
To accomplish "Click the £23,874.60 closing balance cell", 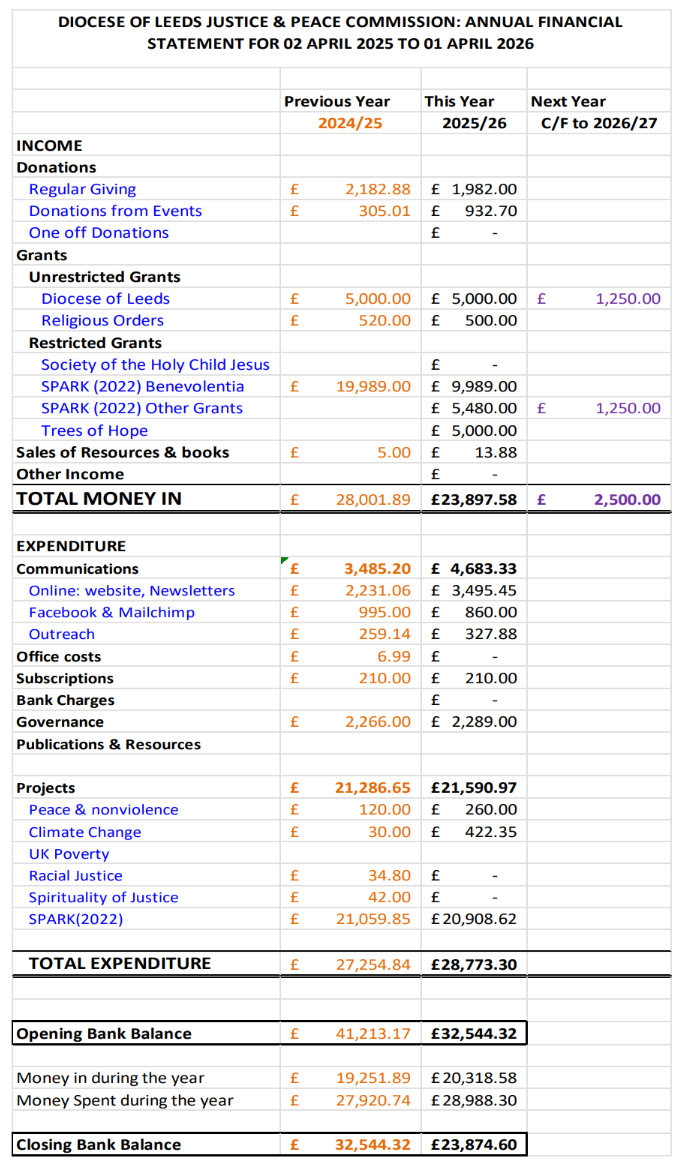I will [x=474, y=1145].
